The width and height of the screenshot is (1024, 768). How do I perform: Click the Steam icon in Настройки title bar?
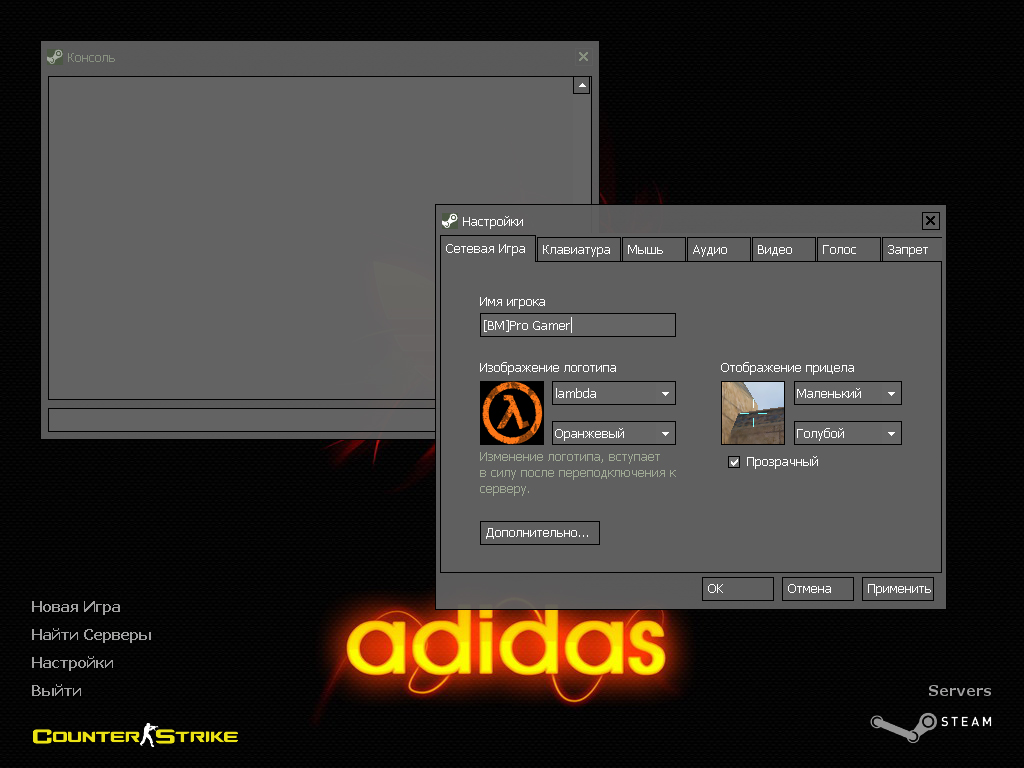click(449, 221)
